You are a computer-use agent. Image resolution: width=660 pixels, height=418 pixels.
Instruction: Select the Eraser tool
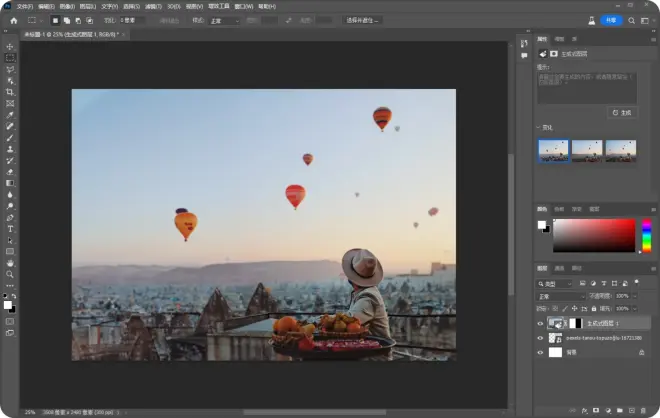pos(10,172)
